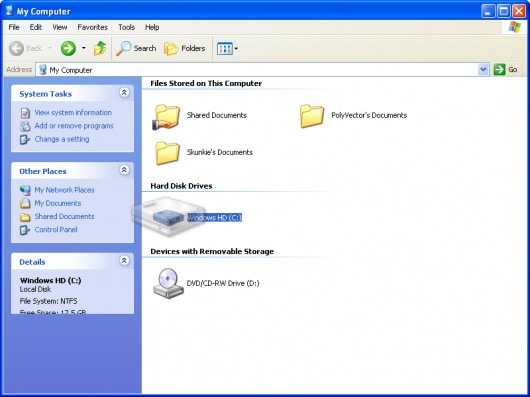This screenshot has height=397, width=530.
Task: Open the Favorites menu
Action: pos(92,27)
